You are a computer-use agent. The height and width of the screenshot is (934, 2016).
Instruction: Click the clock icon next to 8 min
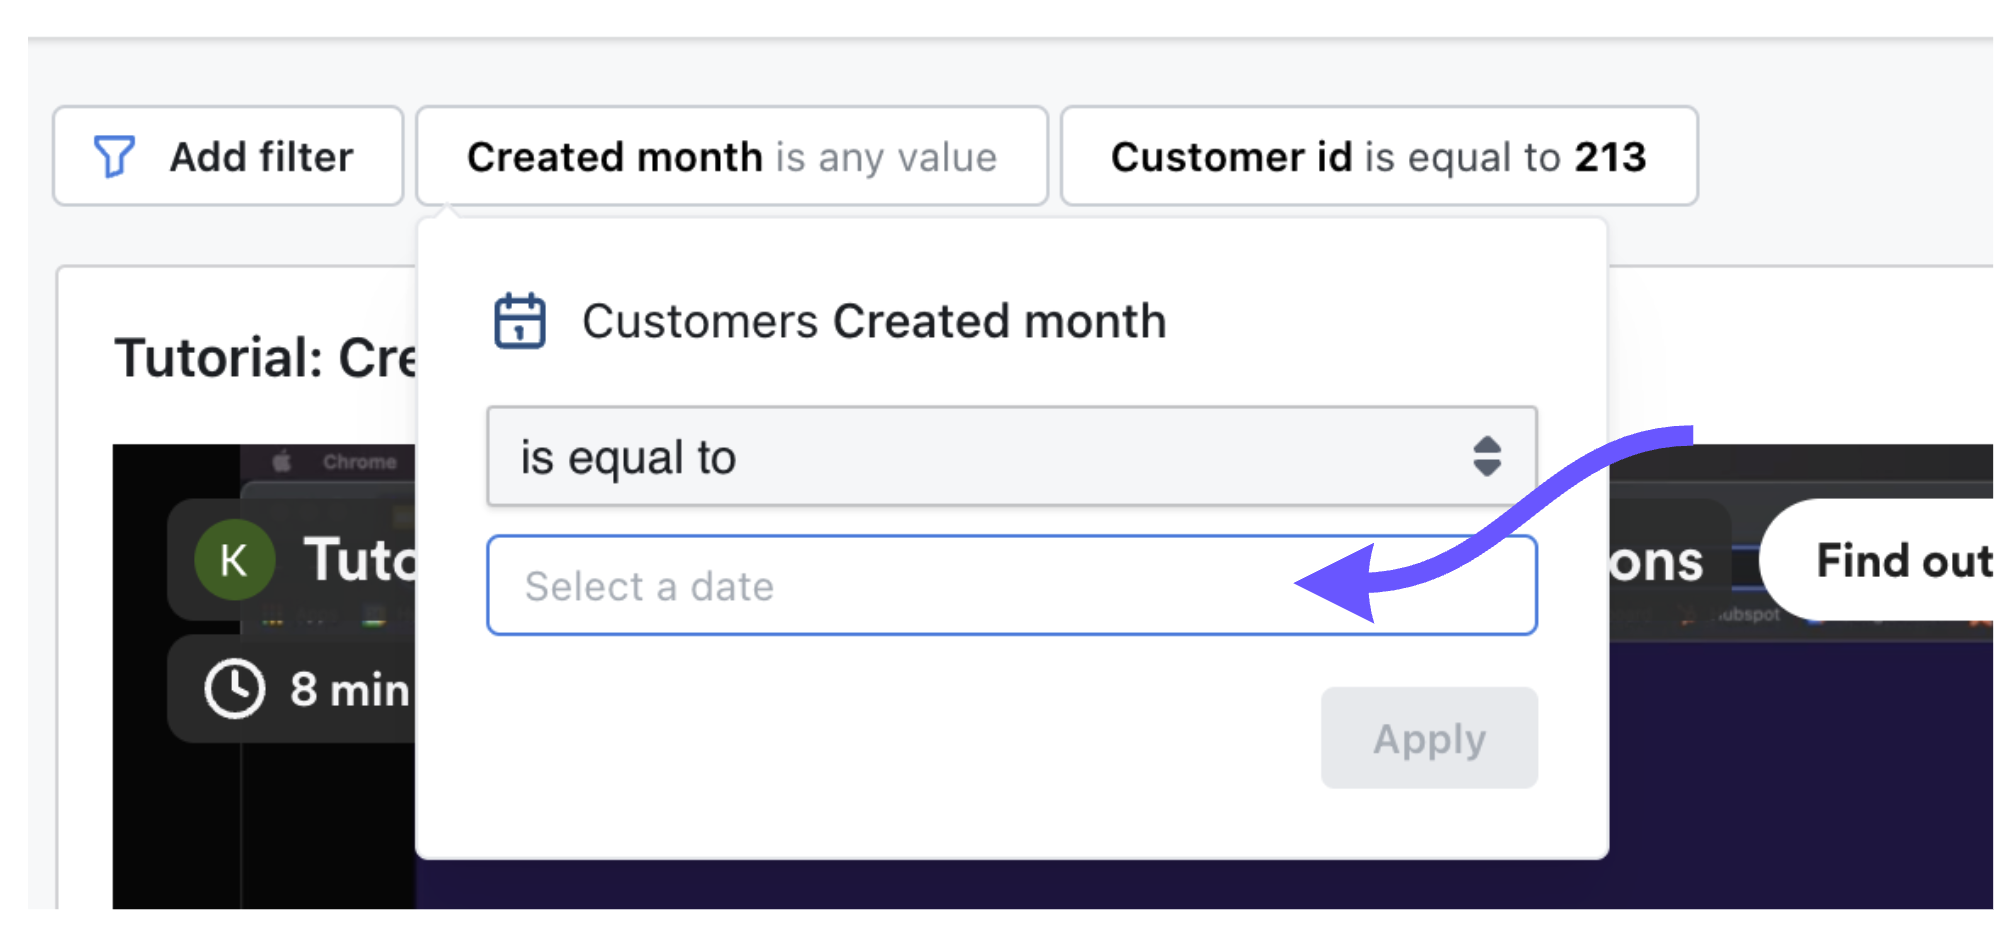(x=234, y=689)
